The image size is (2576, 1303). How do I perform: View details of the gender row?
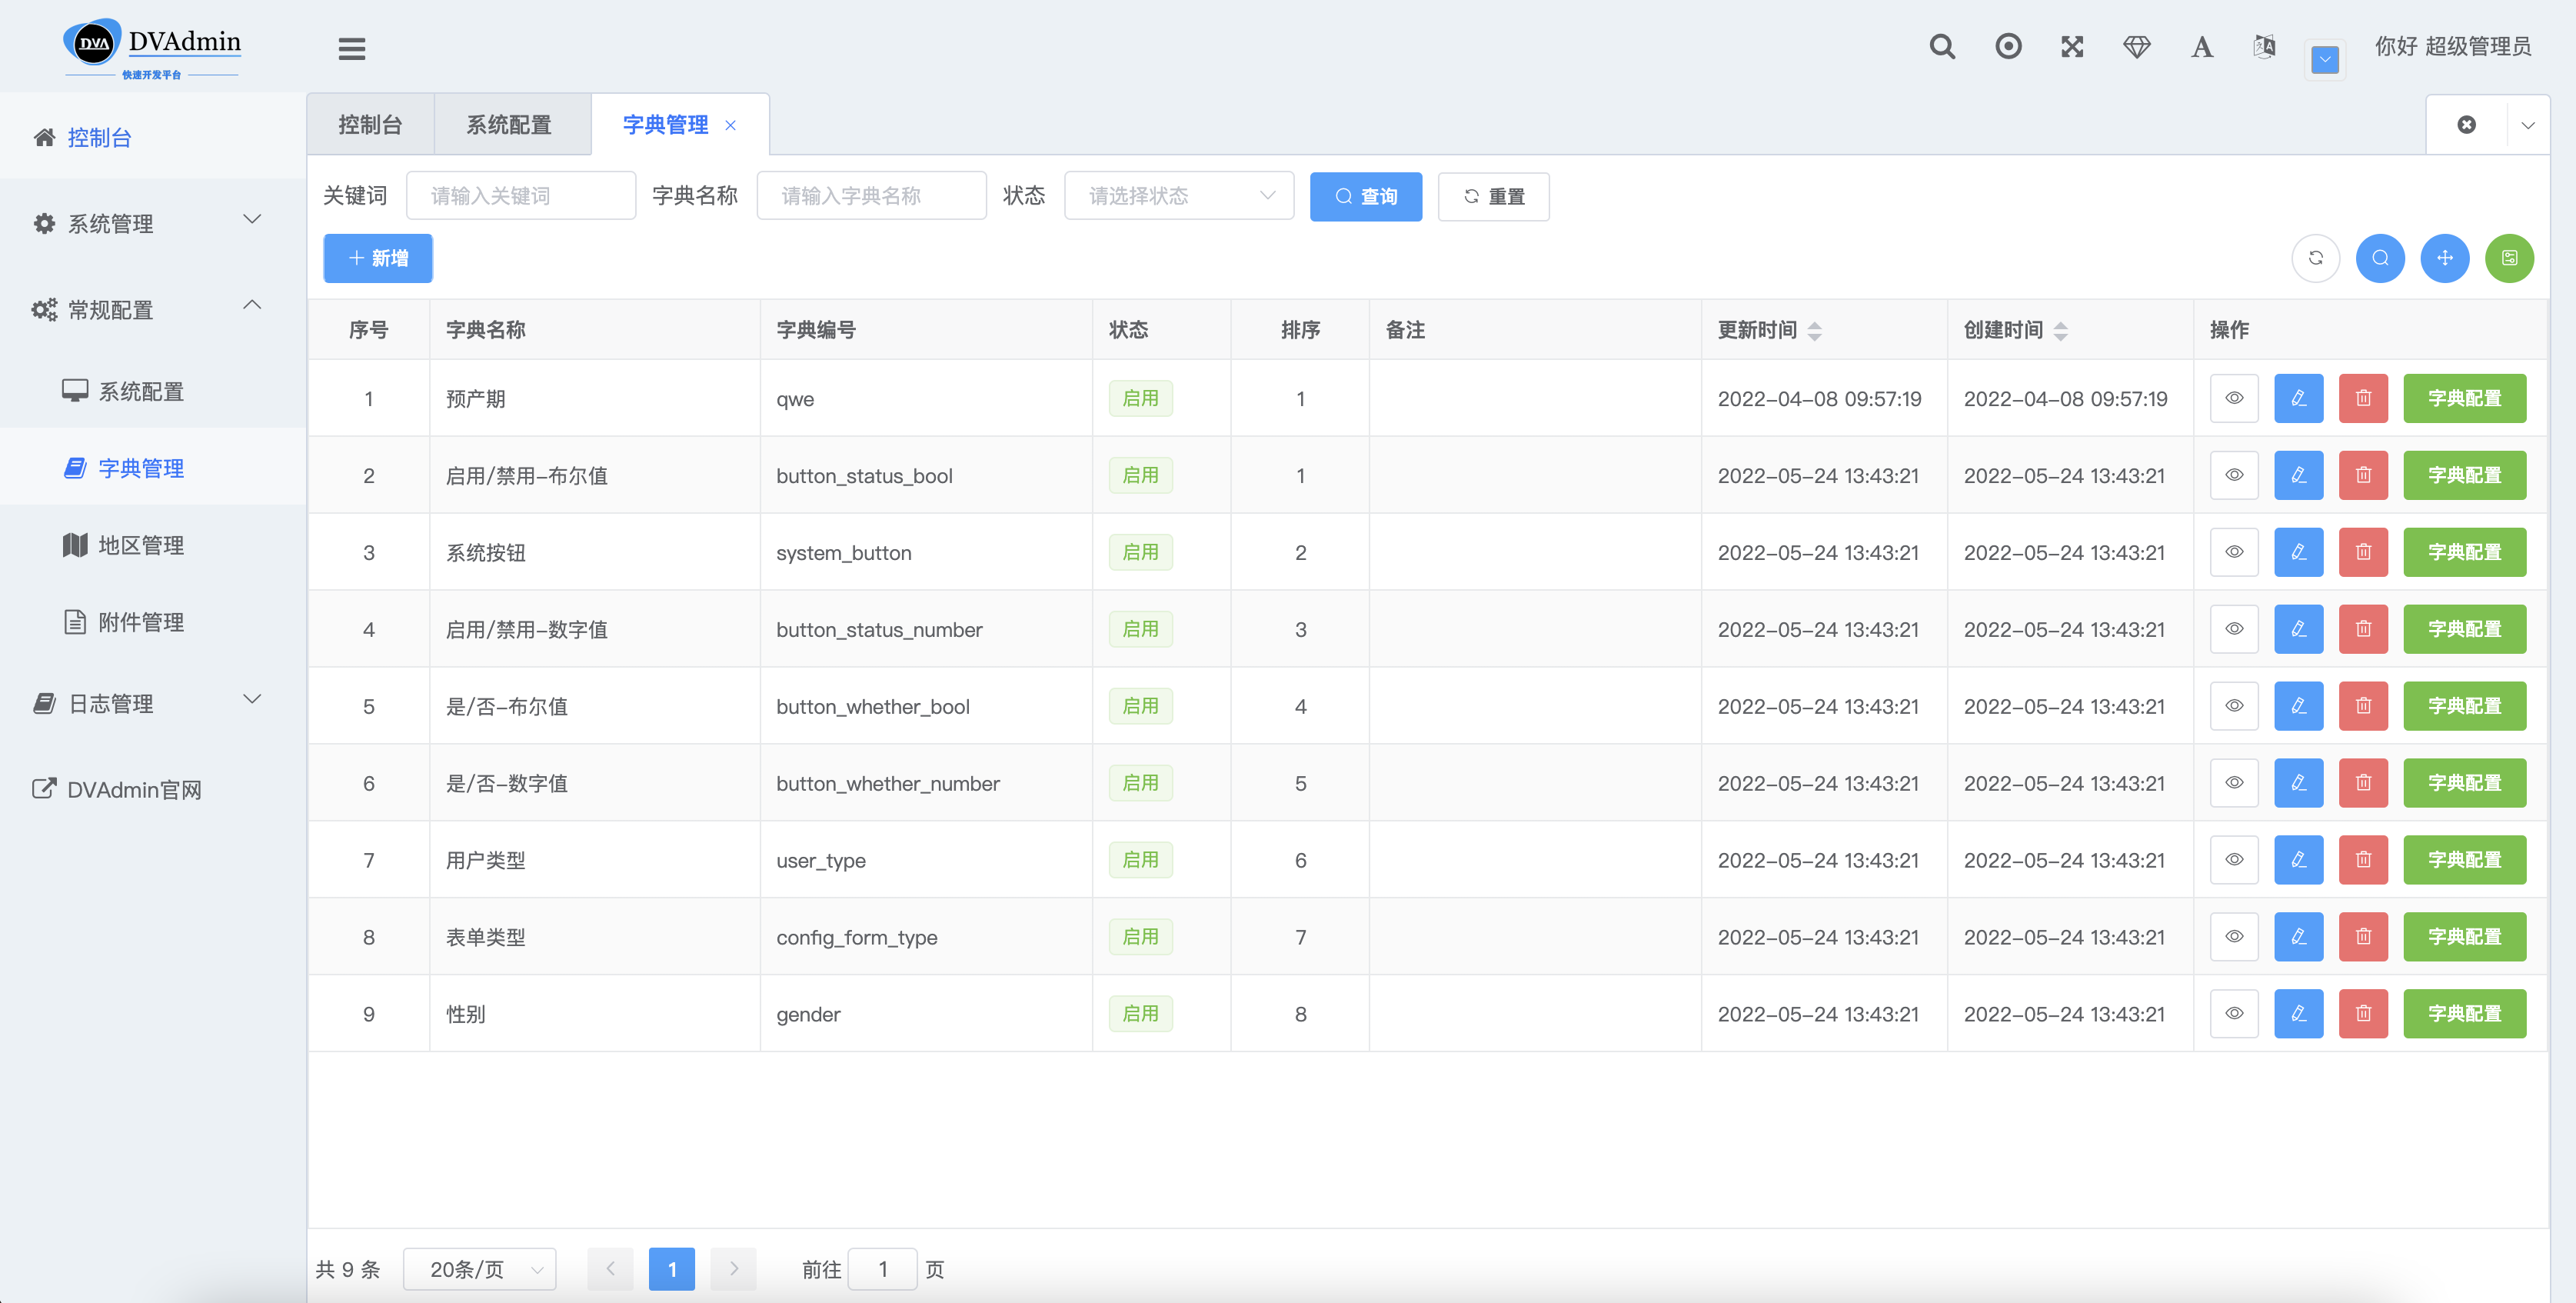(x=2234, y=1014)
